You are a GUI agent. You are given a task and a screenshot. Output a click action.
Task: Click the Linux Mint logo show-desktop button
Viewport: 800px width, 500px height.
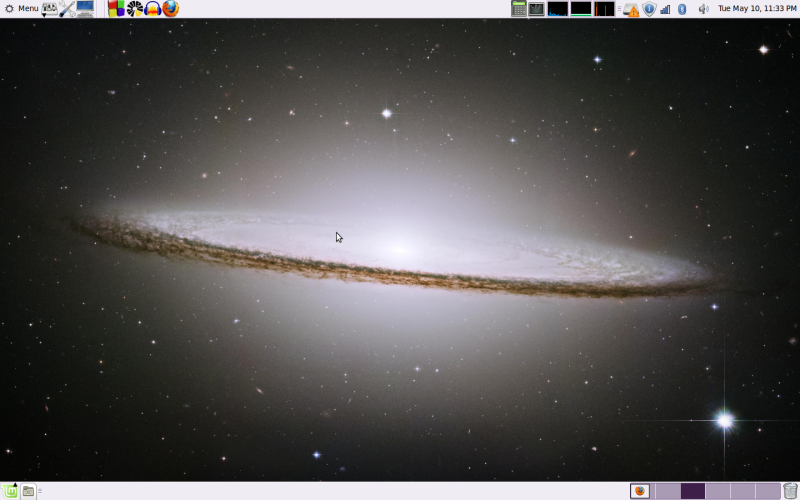[x=9, y=491]
